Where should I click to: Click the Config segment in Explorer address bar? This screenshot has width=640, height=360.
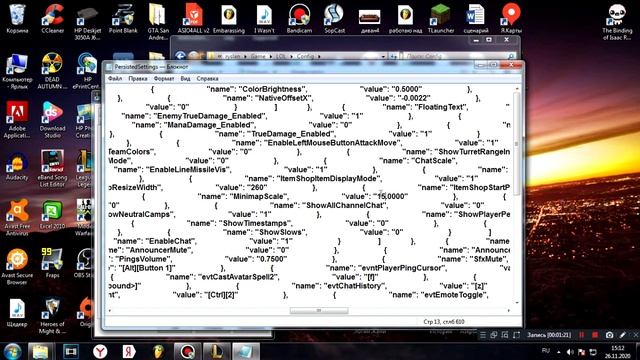(x=305, y=56)
